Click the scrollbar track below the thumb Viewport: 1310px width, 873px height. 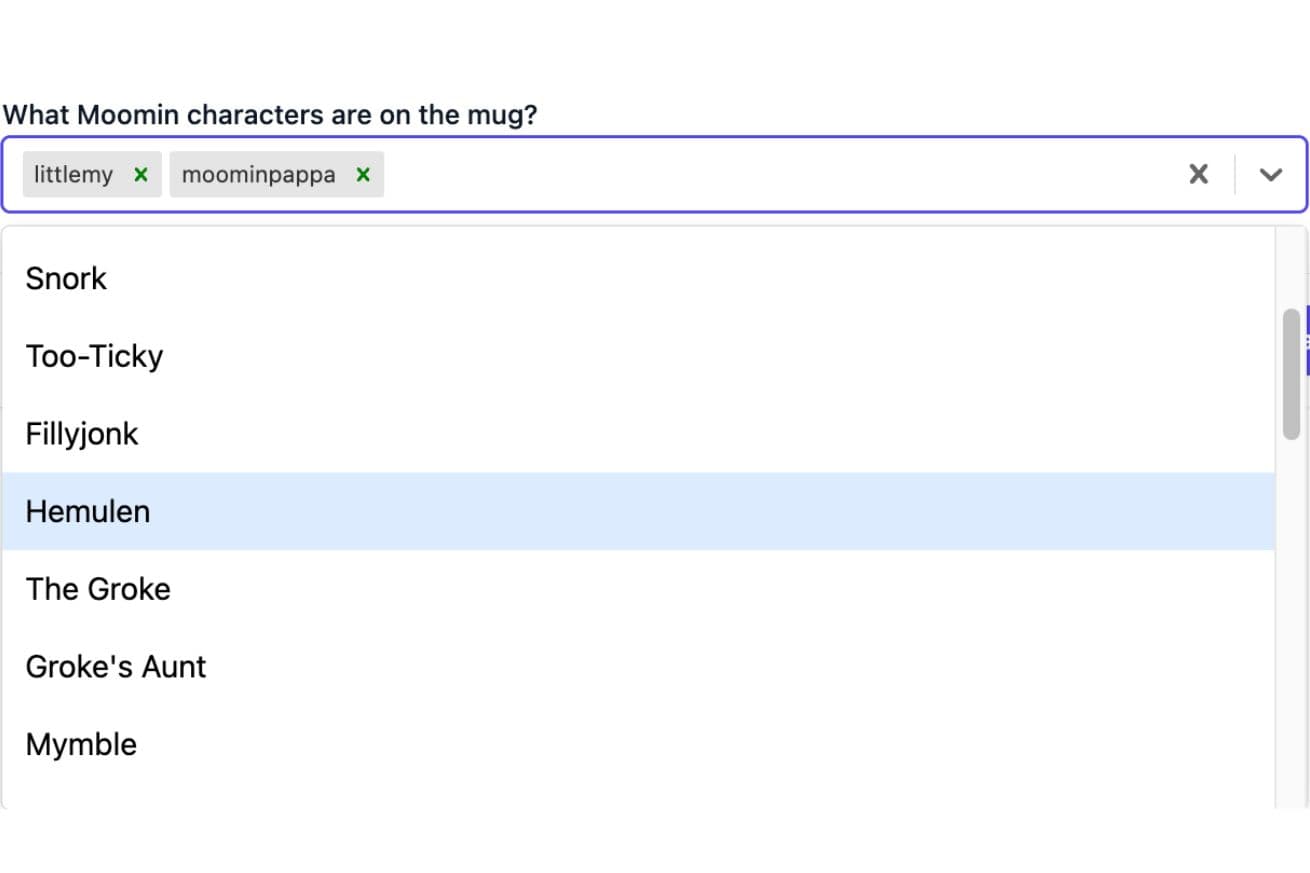coord(1291,620)
